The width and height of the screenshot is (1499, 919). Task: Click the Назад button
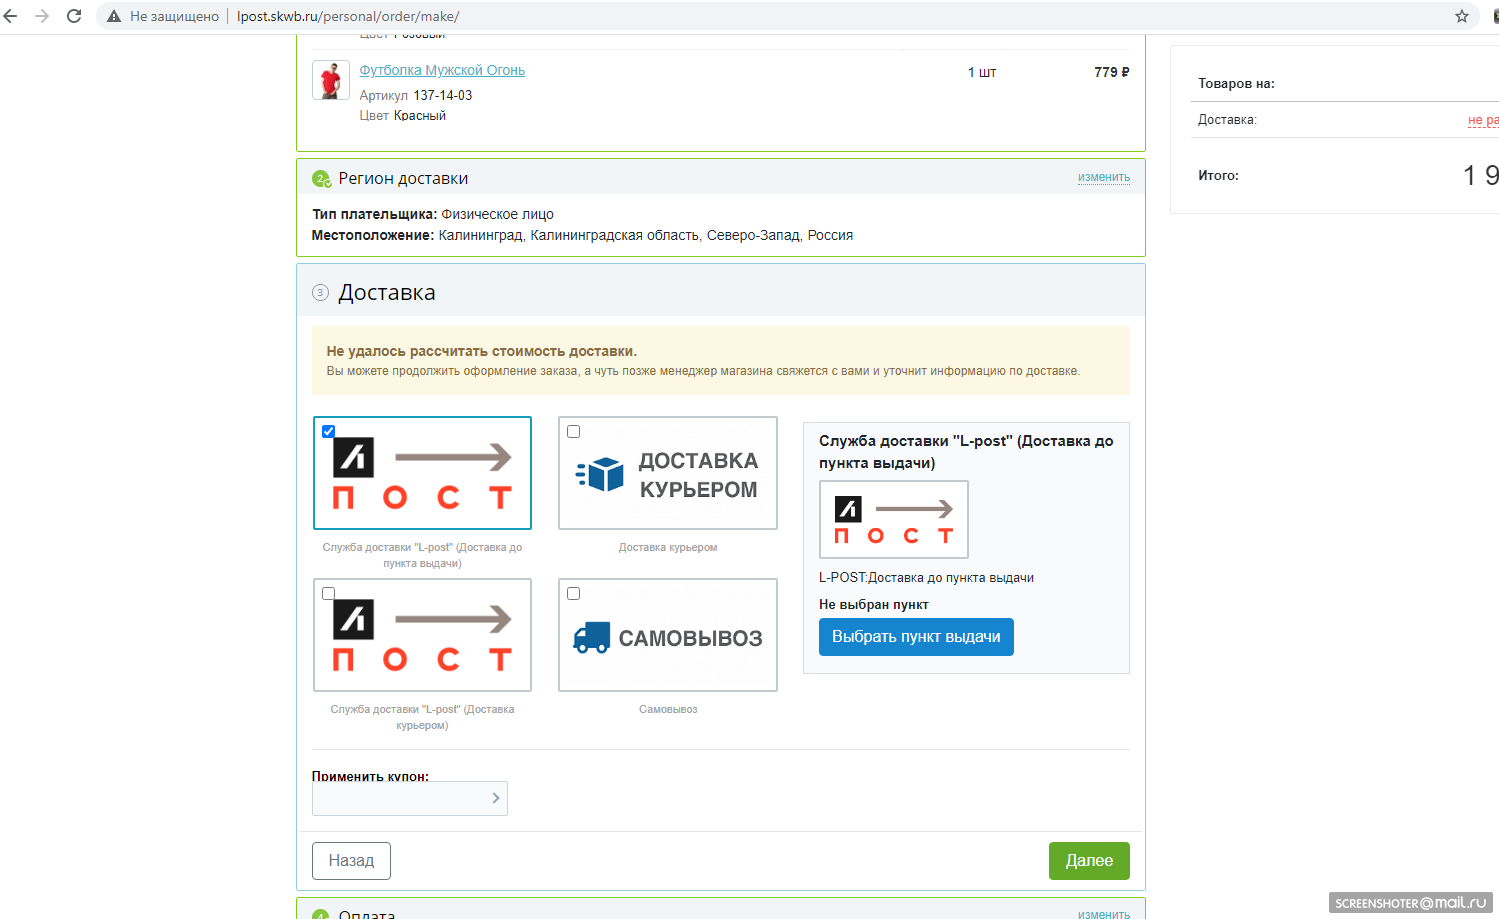click(x=351, y=861)
